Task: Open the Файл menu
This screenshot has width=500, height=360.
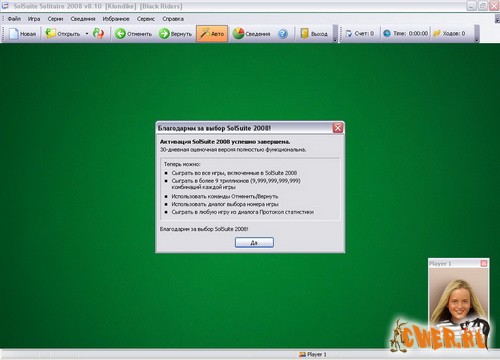Action: click(14, 19)
